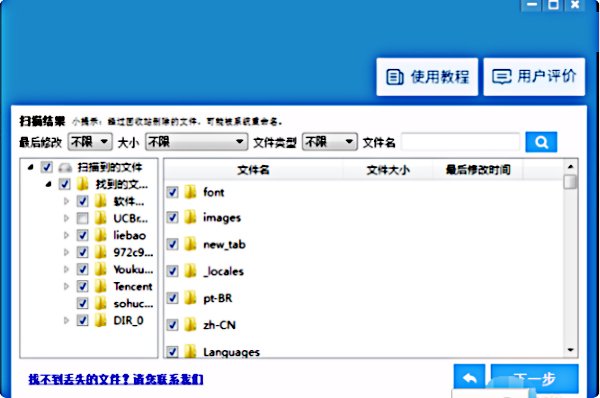Viewport: 600px width, 398px height.
Task: Click the drive icon beside 扫描到的文件
Action: (65, 168)
